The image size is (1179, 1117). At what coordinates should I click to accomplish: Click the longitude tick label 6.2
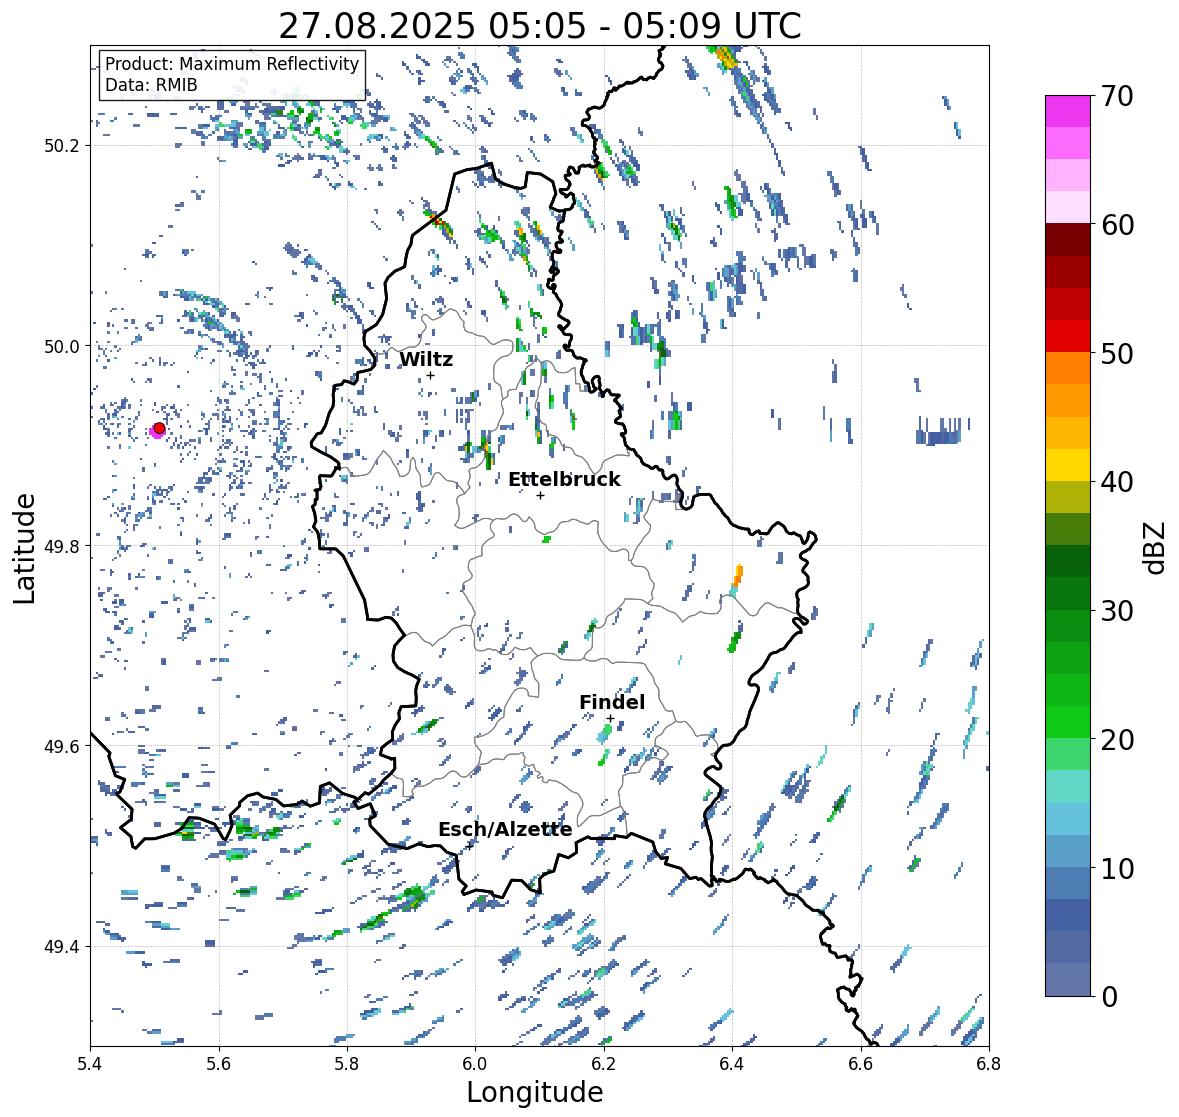pos(604,1063)
